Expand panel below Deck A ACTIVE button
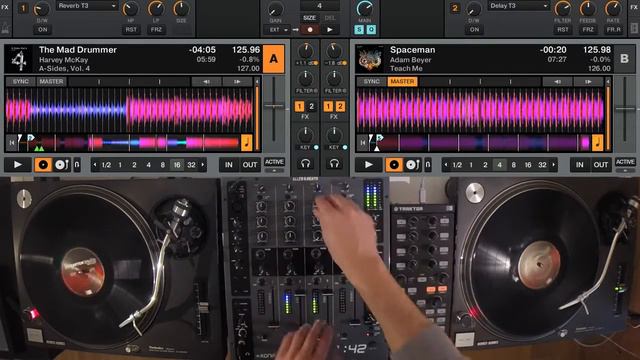This screenshot has width=640, height=360. tap(274, 171)
